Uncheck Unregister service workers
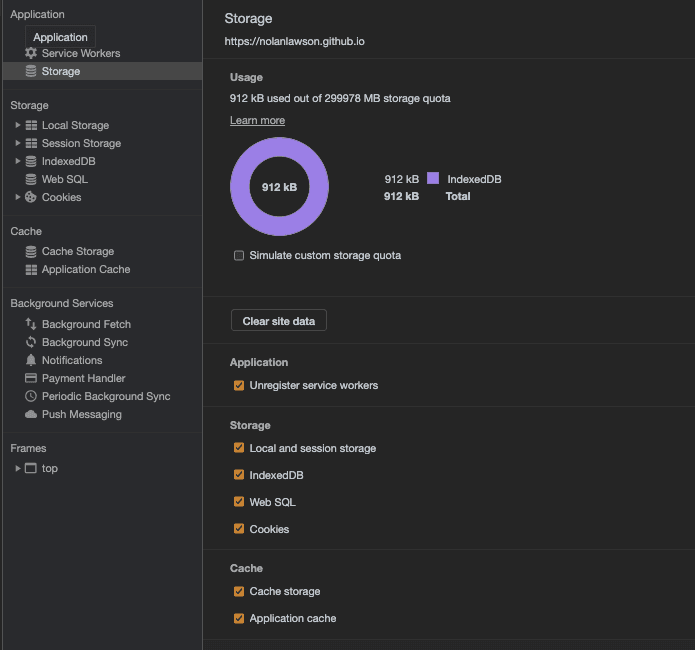The width and height of the screenshot is (695, 650). point(239,385)
